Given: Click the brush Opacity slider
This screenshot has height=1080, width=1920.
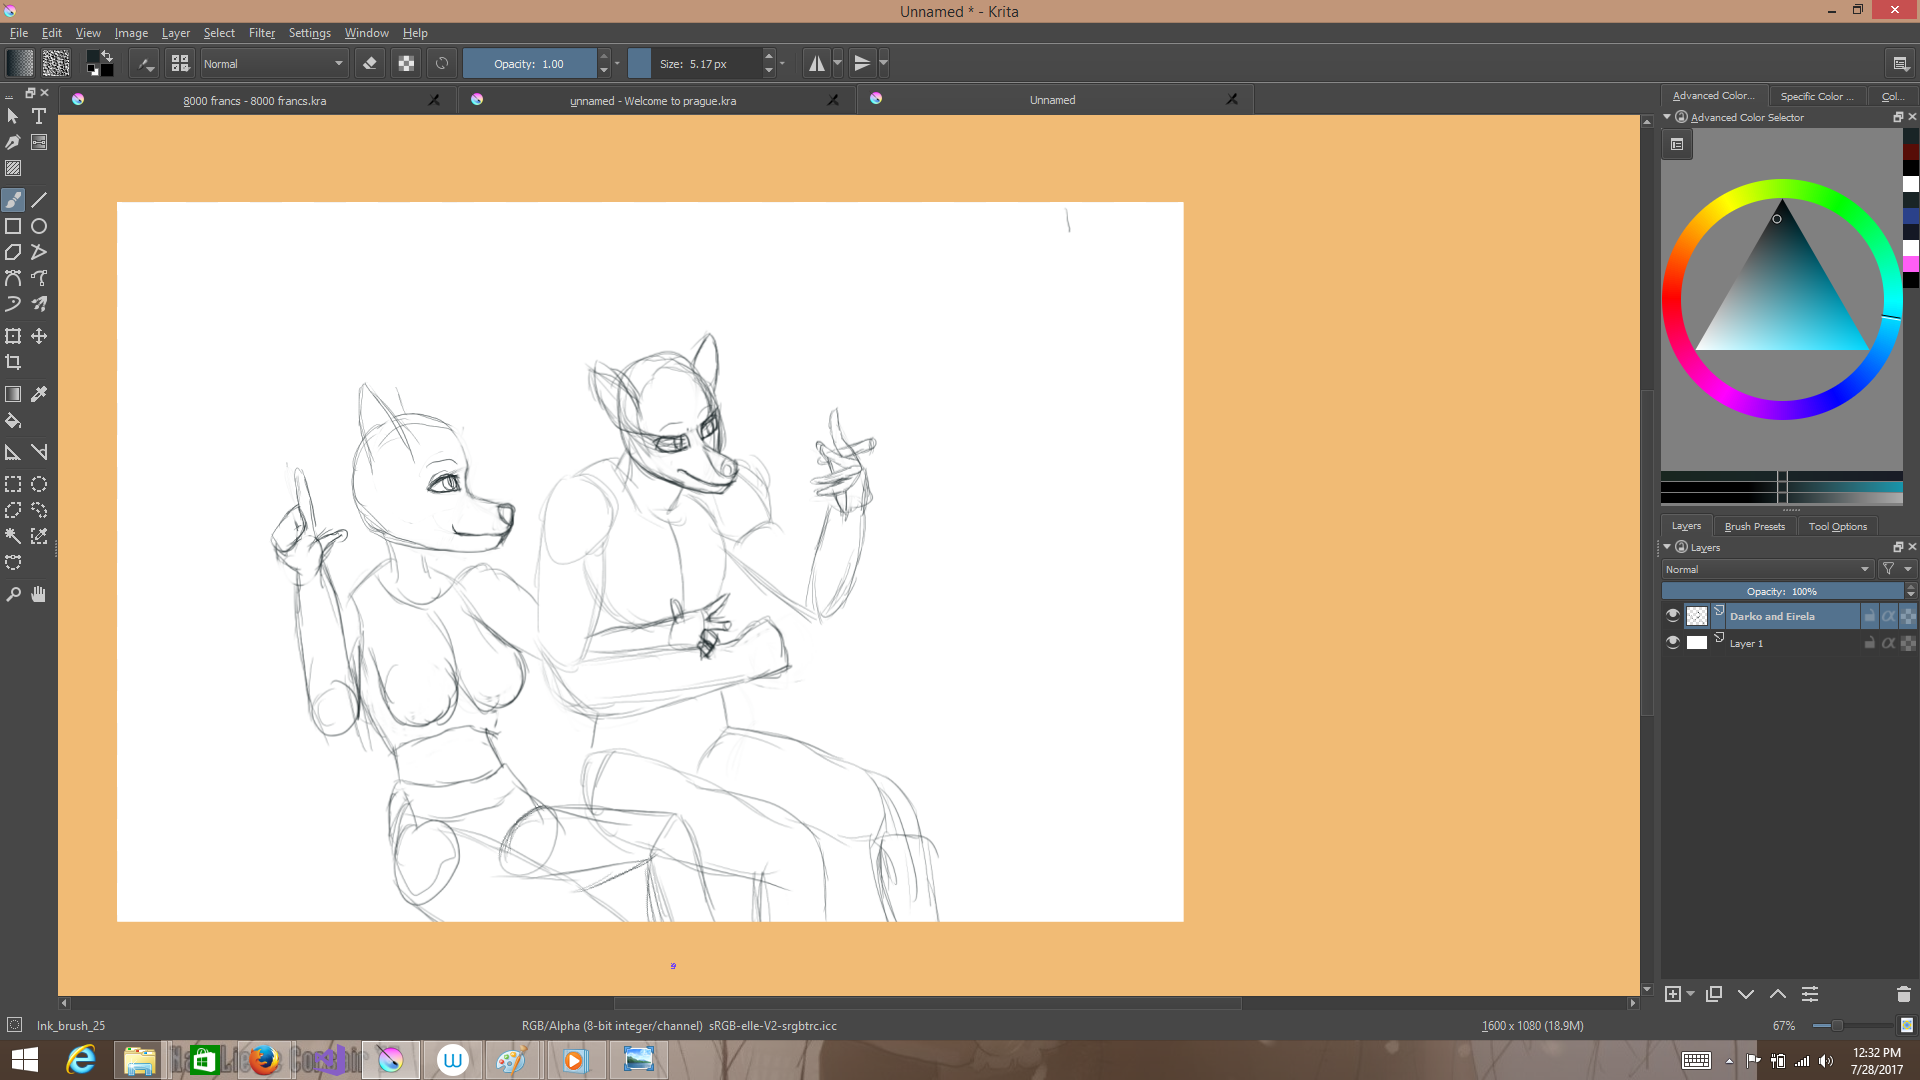Looking at the screenshot, I should point(529,64).
